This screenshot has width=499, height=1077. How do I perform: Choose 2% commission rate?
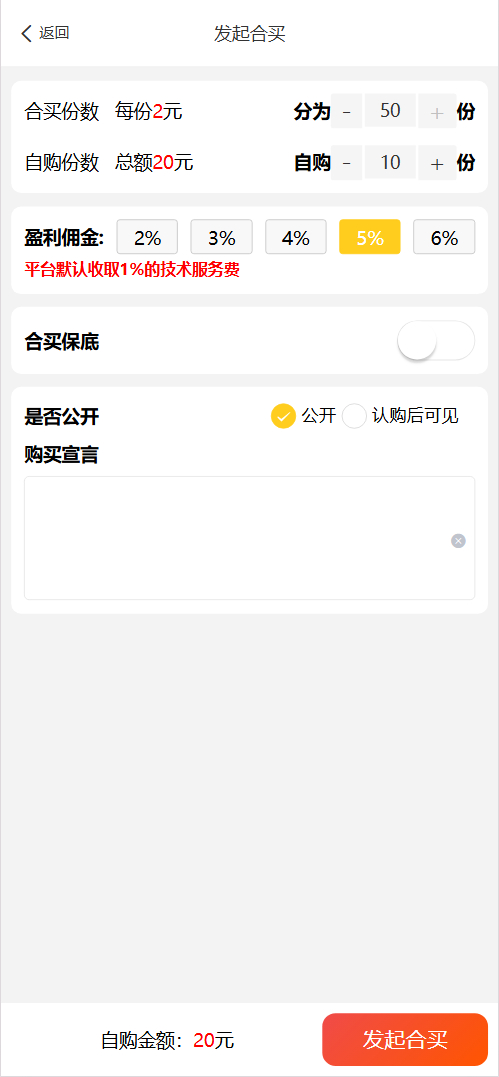tap(147, 238)
